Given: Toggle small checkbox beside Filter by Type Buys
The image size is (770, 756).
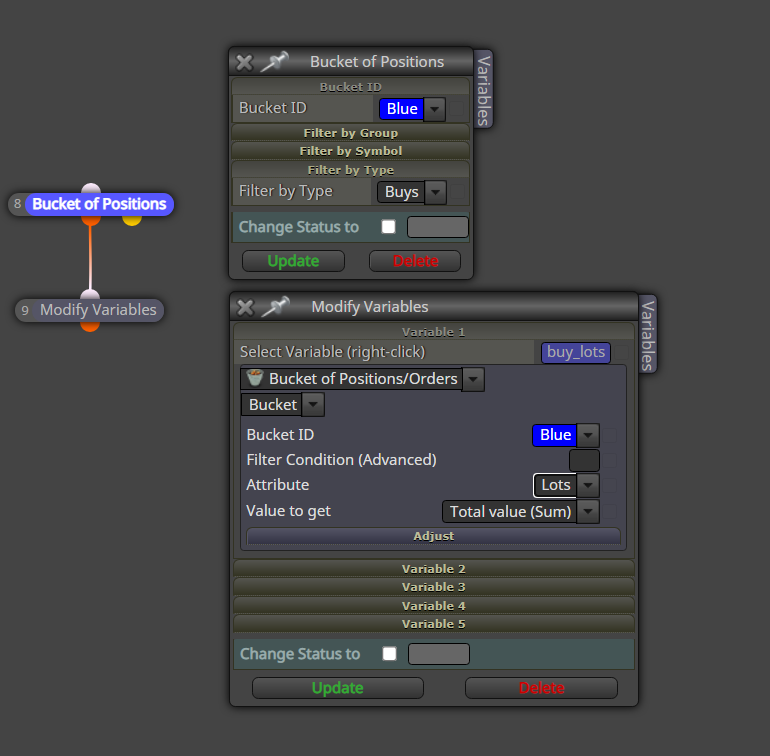Looking at the screenshot, I should (458, 192).
